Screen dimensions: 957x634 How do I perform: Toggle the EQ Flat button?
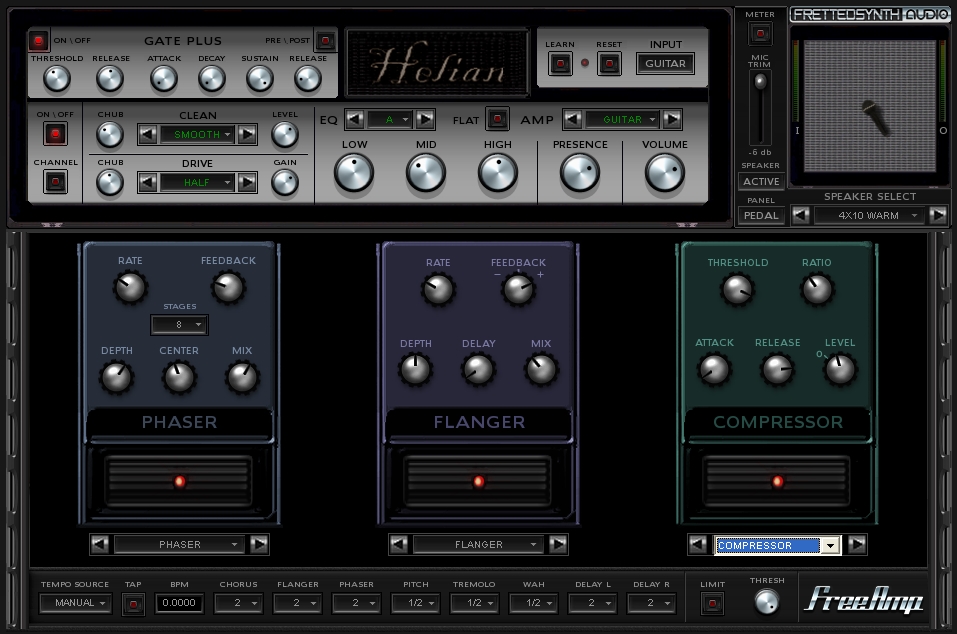coord(497,119)
